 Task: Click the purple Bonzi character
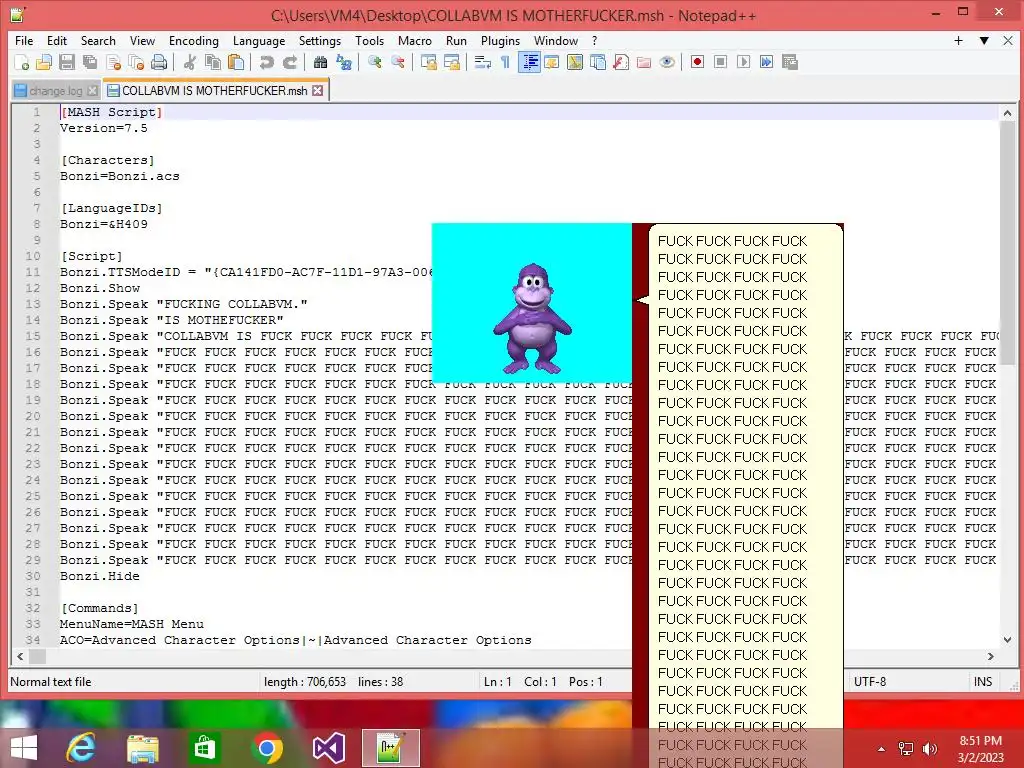point(532,318)
